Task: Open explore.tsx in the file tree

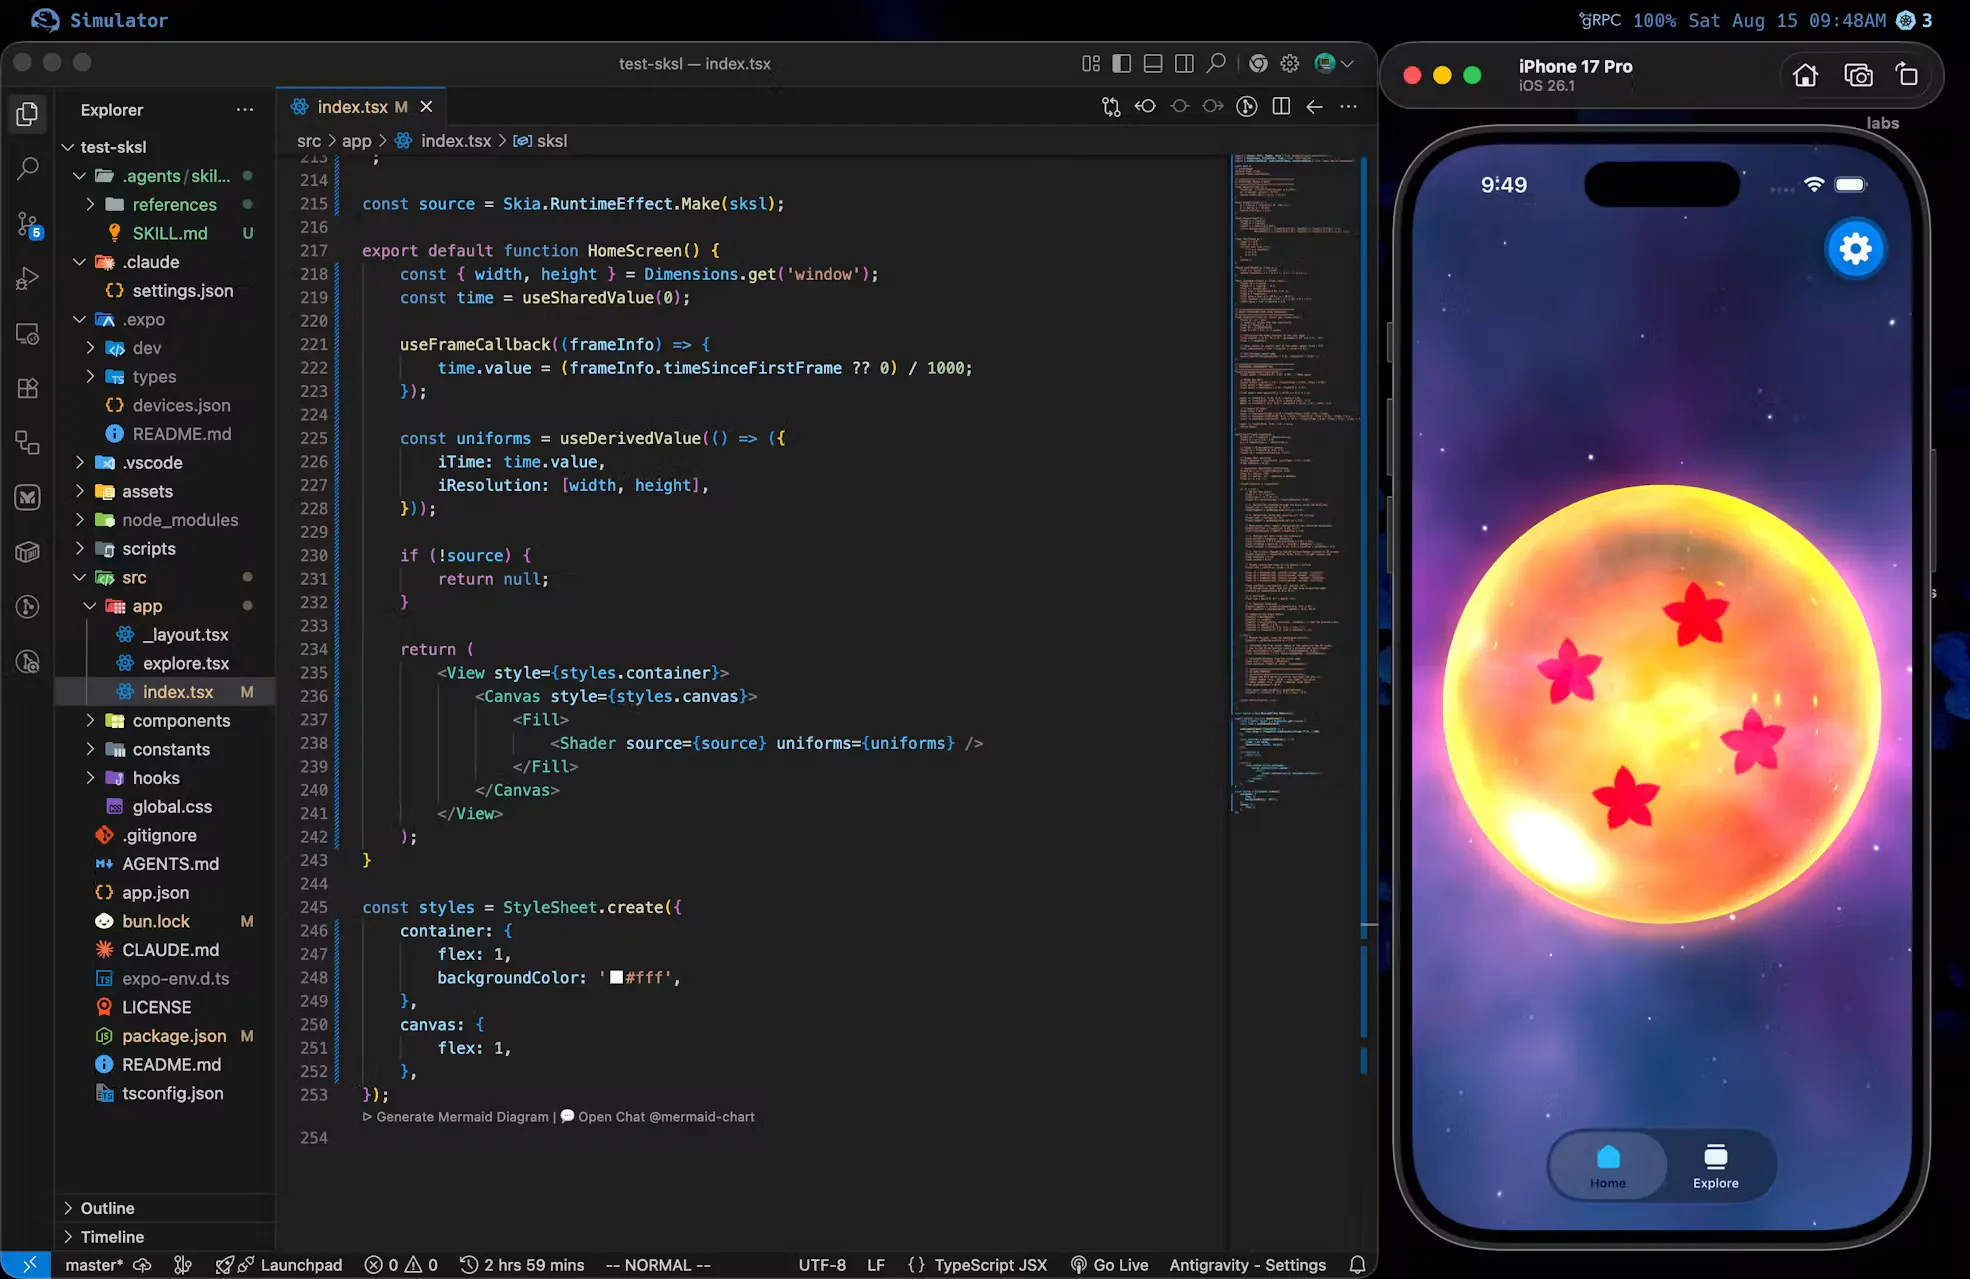Action: 186,664
